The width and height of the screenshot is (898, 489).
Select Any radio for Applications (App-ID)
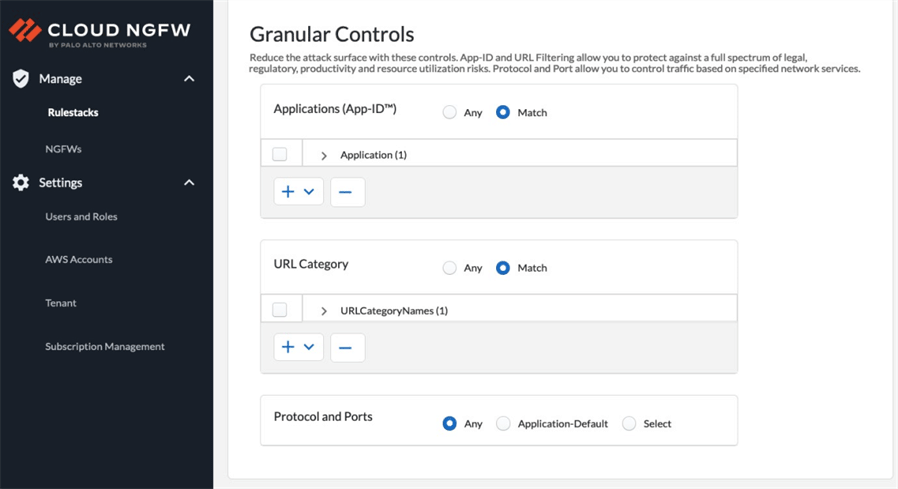pyautogui.click(x=450, y=113)
